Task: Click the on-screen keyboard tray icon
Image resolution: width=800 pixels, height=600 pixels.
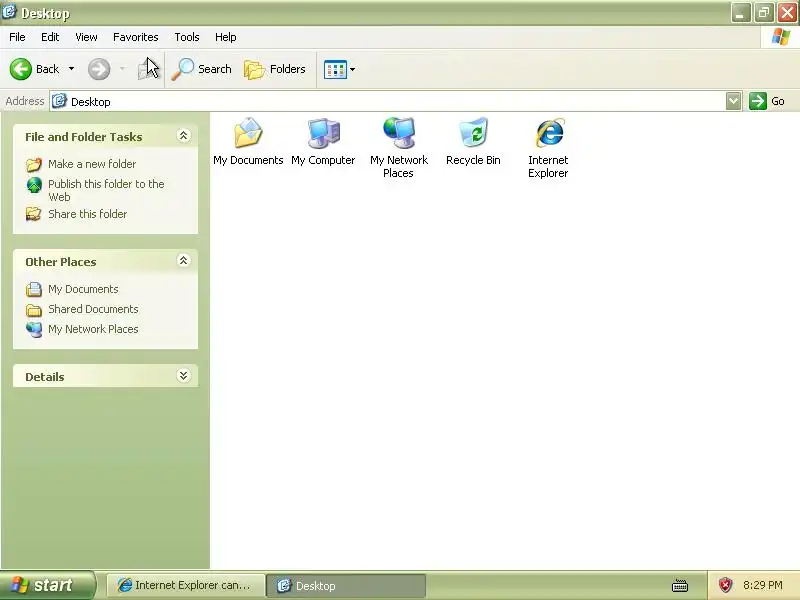Action: (680, 585)
